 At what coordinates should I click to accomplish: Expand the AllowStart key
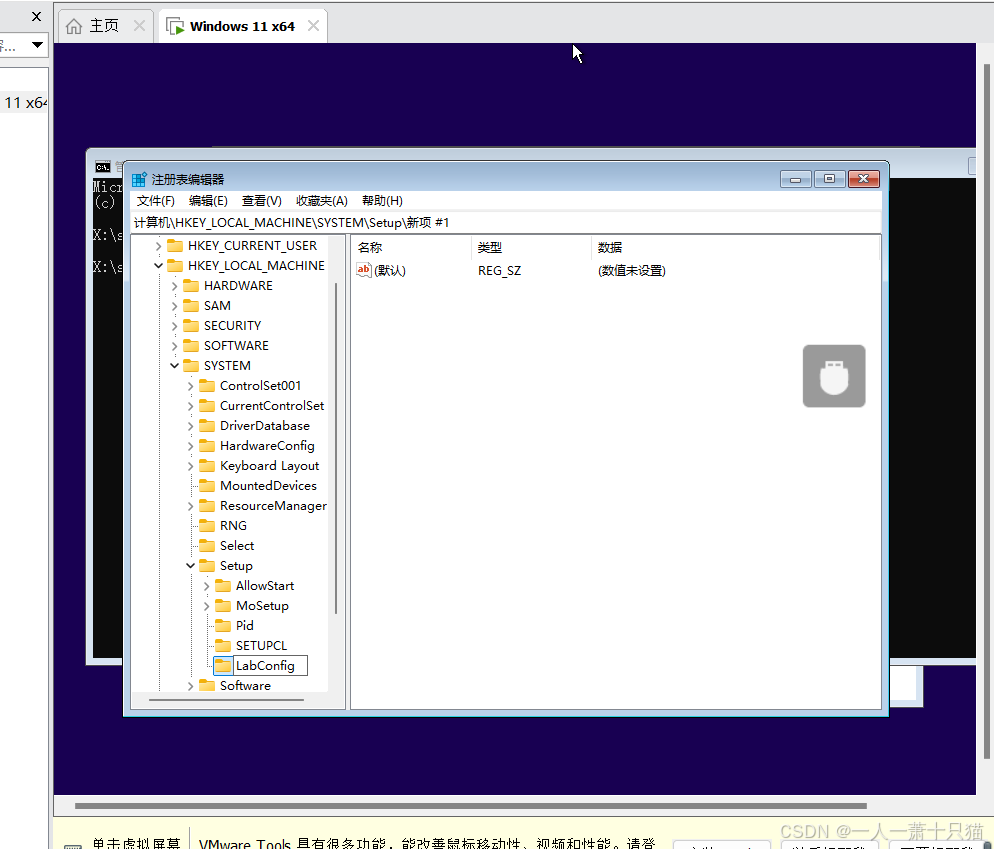click(x=206, y=586)
